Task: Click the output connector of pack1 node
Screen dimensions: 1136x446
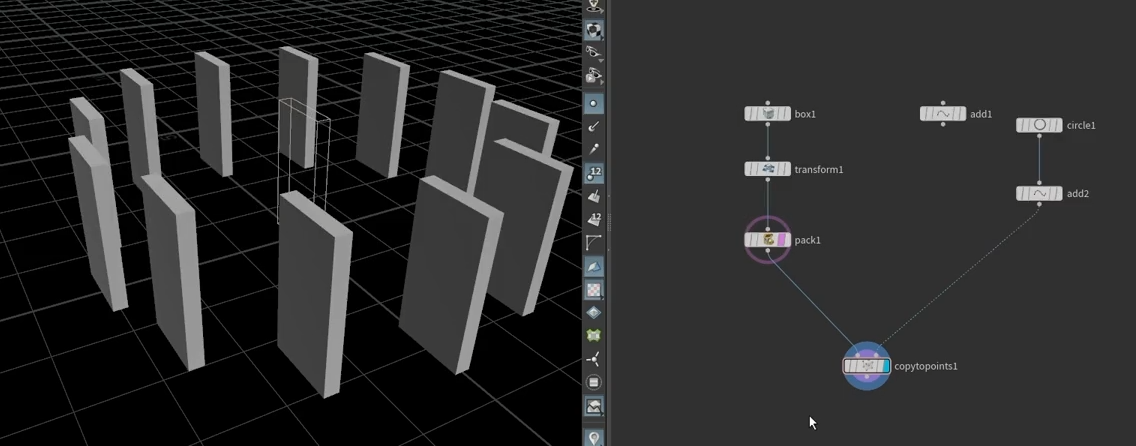Action: [x=768, y=251]
